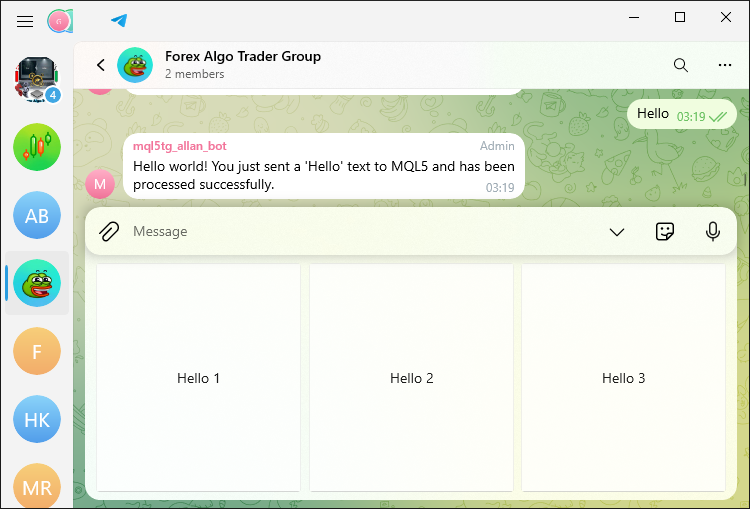This screenshot has height=509, width=750.
Task: Click the Forex Algo Trader Group title
Action: (x=243, y=56)
